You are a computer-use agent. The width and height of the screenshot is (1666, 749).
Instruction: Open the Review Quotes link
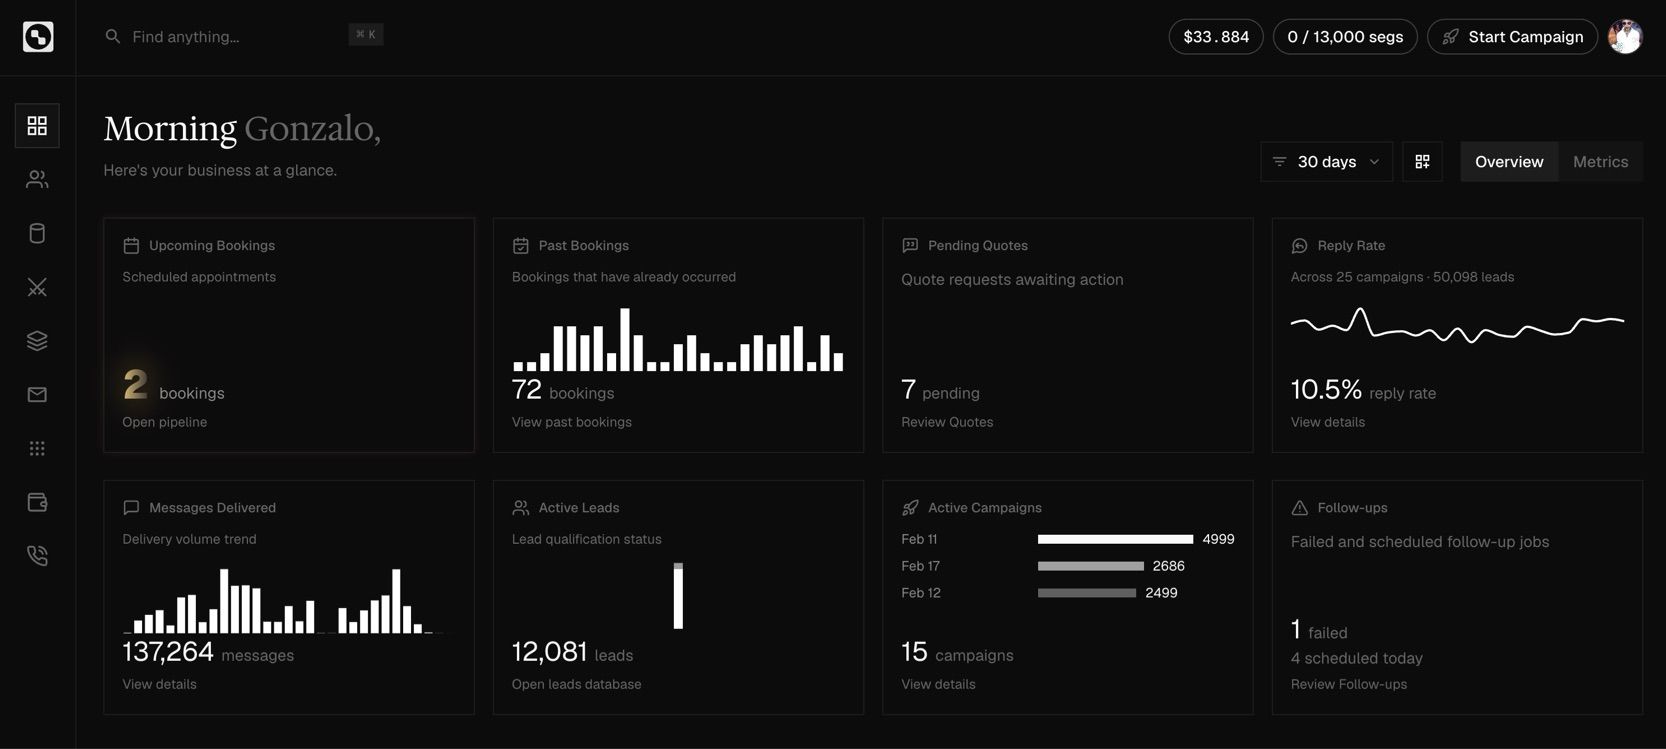tap(947, 422)
